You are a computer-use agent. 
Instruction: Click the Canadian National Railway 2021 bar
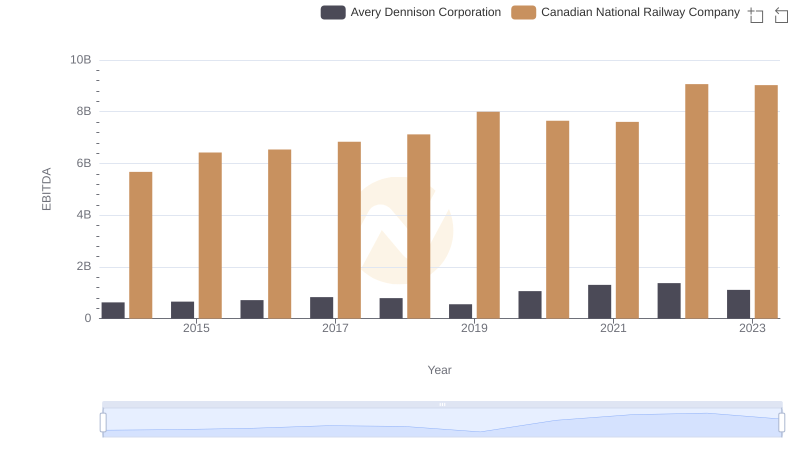(x=627, y=220)
